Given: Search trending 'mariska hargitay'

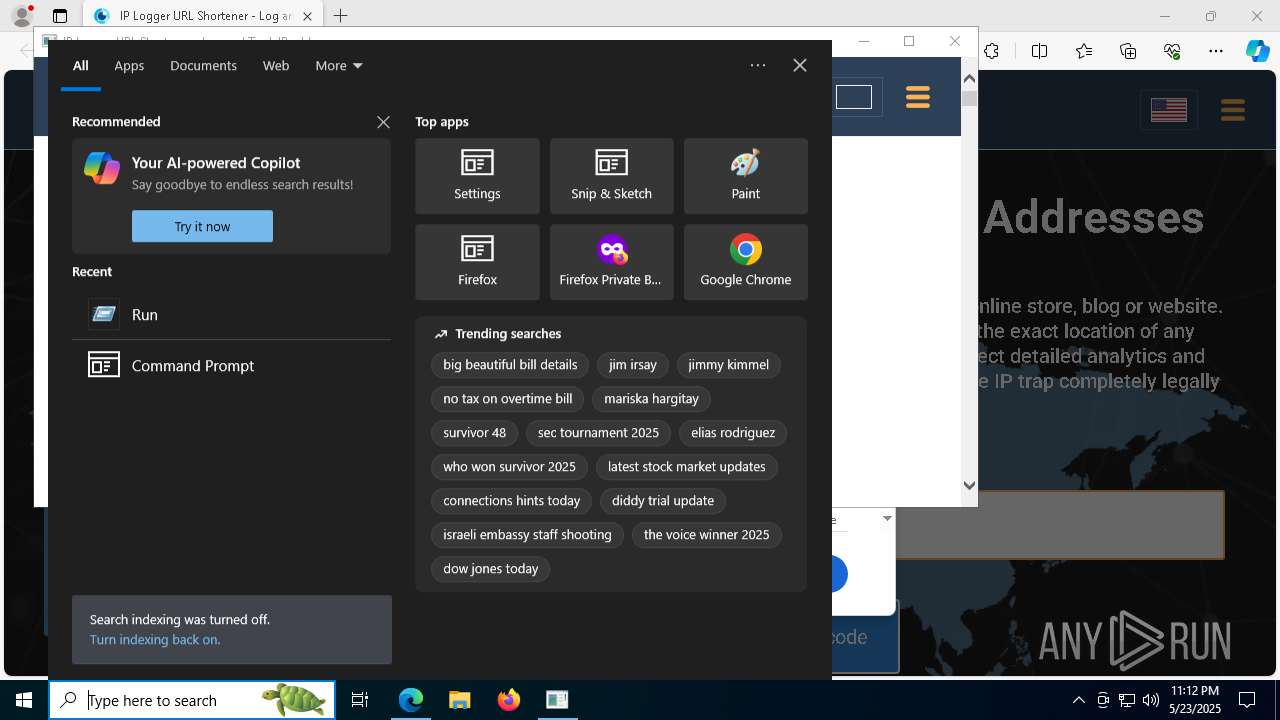Looking at the screenshot, I should coord(651,399).
